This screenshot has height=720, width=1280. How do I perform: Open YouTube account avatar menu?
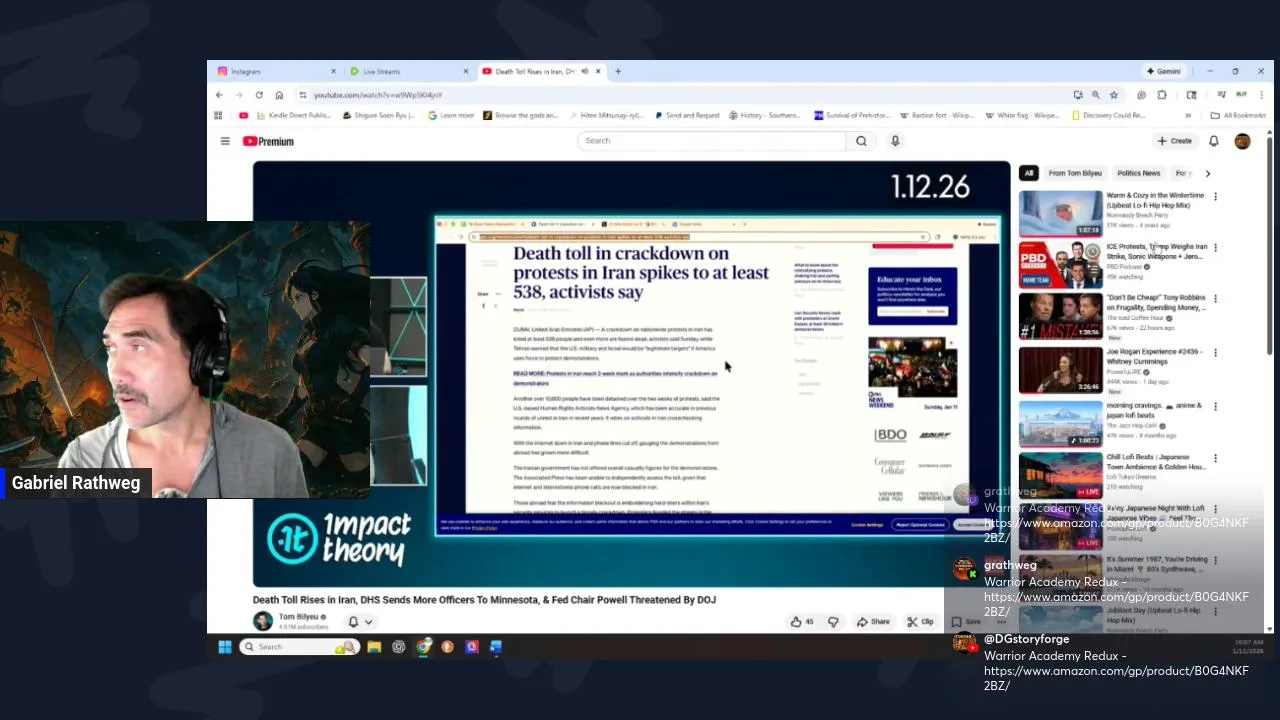pyautogui.click(x=1242, y=141)
